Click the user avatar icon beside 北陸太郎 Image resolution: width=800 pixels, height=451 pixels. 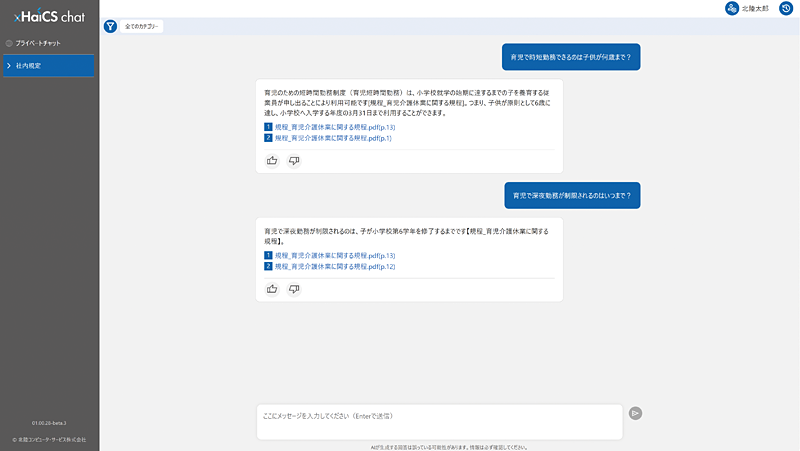[x=732, y=8]
